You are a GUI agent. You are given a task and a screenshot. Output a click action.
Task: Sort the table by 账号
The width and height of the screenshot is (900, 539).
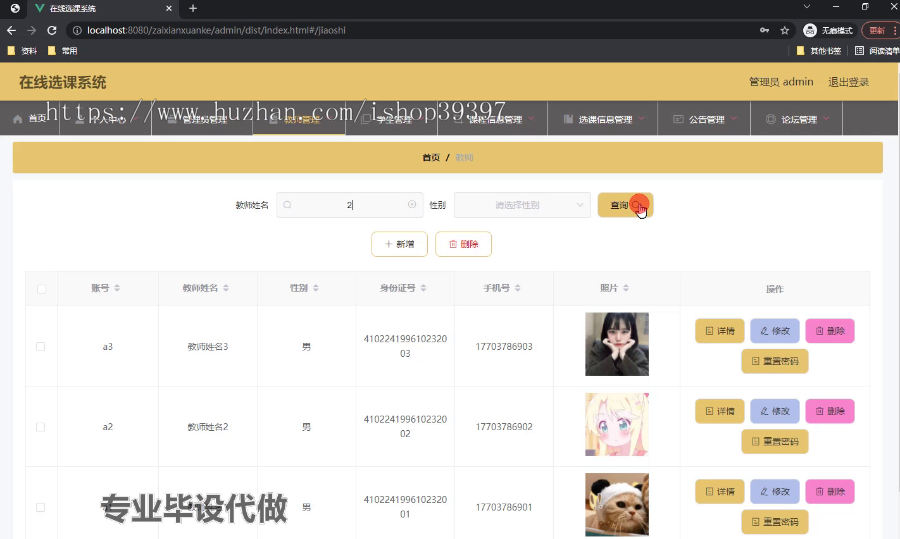click(117, 288)
